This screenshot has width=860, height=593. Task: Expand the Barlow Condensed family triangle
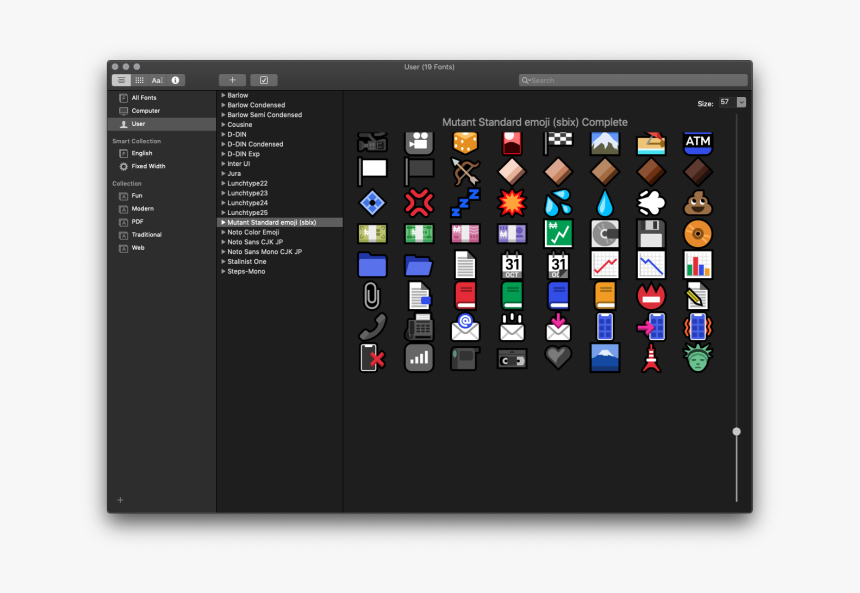pyautogui.click(x=223, y=105)
